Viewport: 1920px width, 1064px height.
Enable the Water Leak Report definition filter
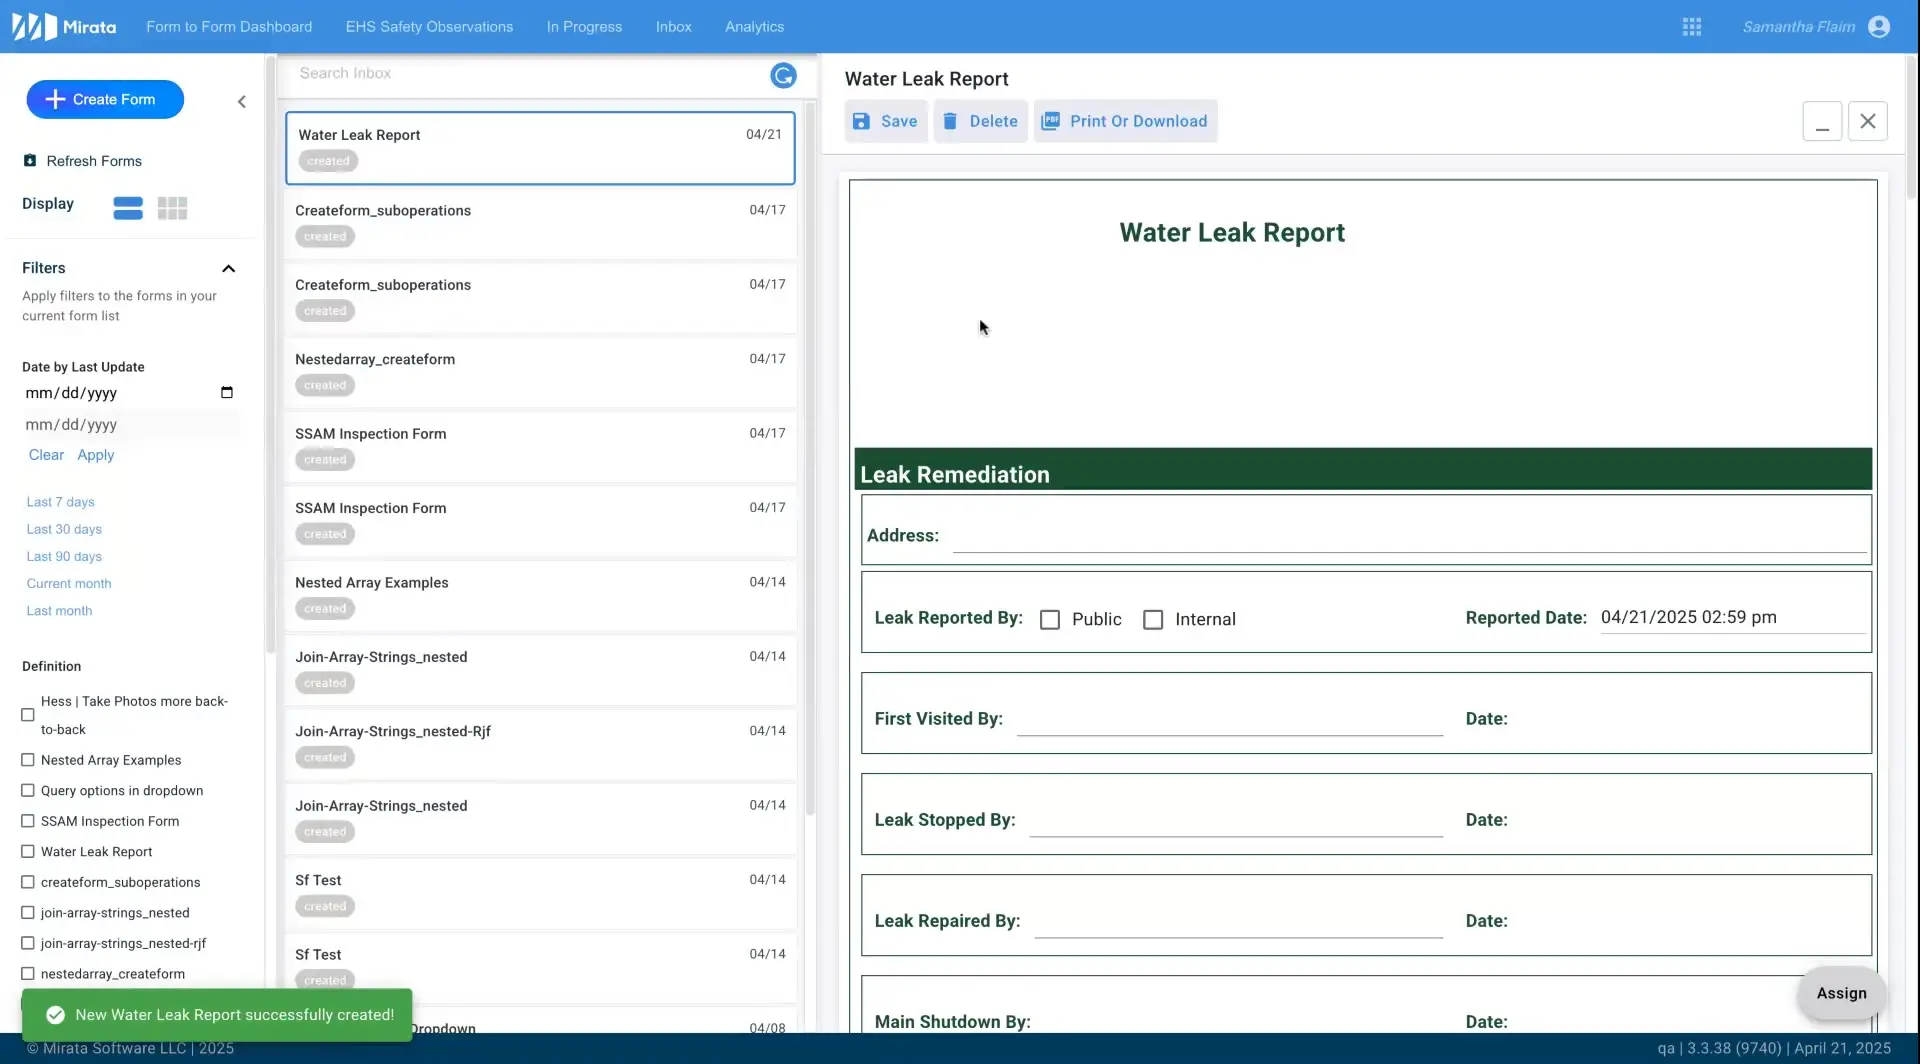(x=27, y=851)
